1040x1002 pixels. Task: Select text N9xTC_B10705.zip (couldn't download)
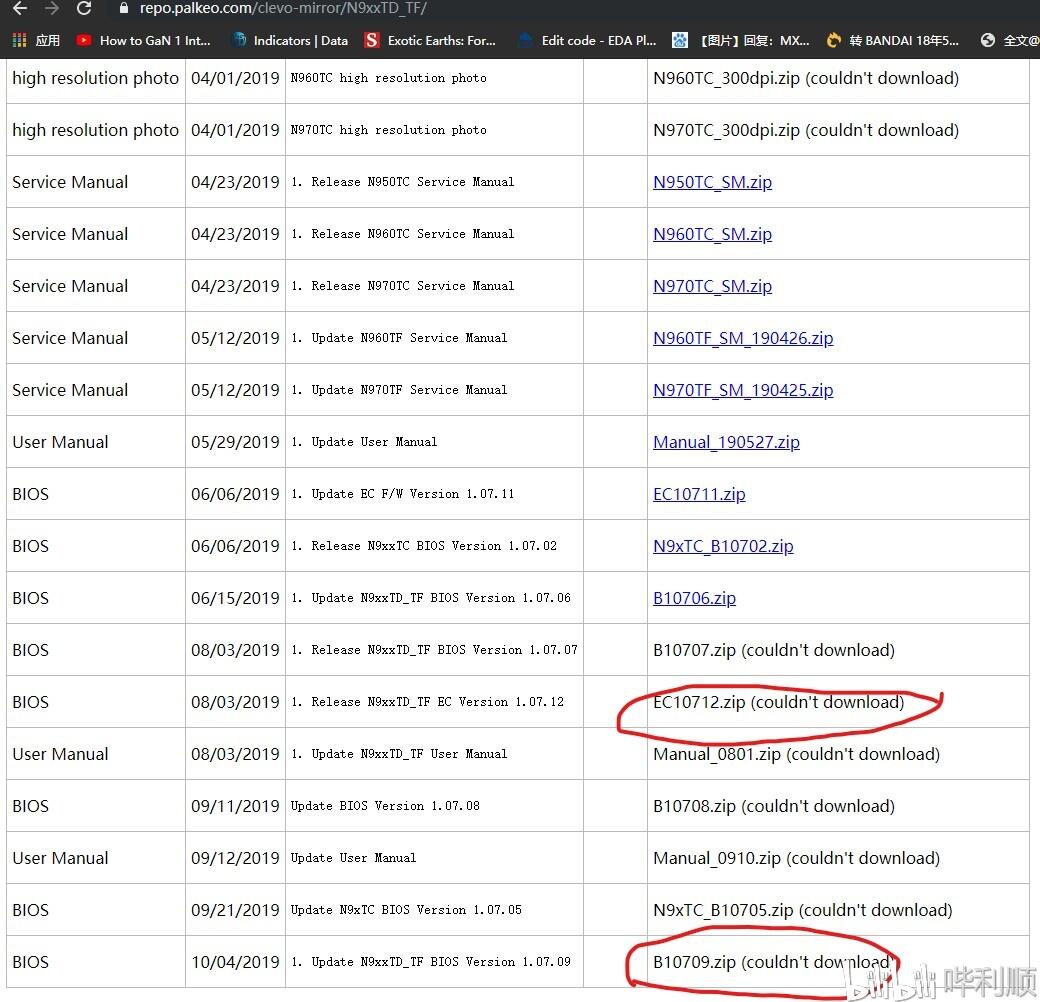click(803, 910)
